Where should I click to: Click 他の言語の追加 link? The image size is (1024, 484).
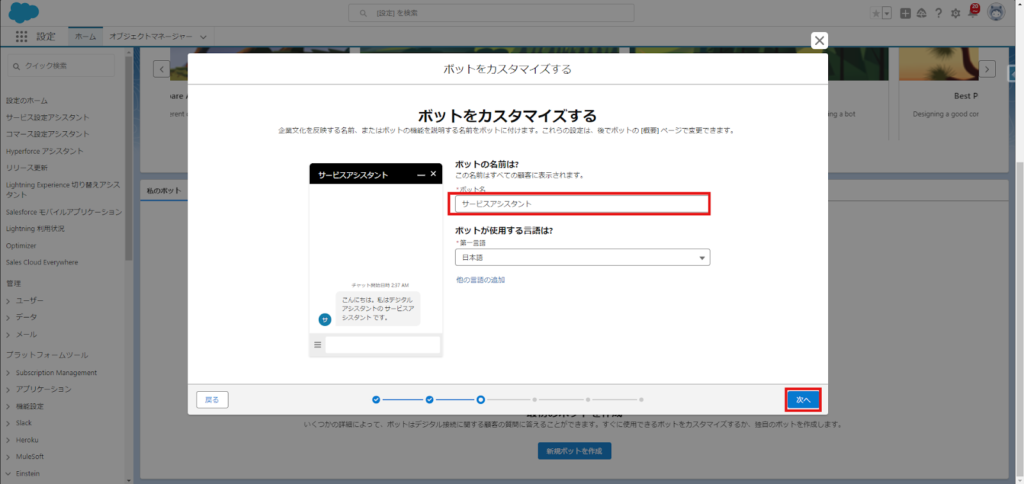[x=480, y=280]
